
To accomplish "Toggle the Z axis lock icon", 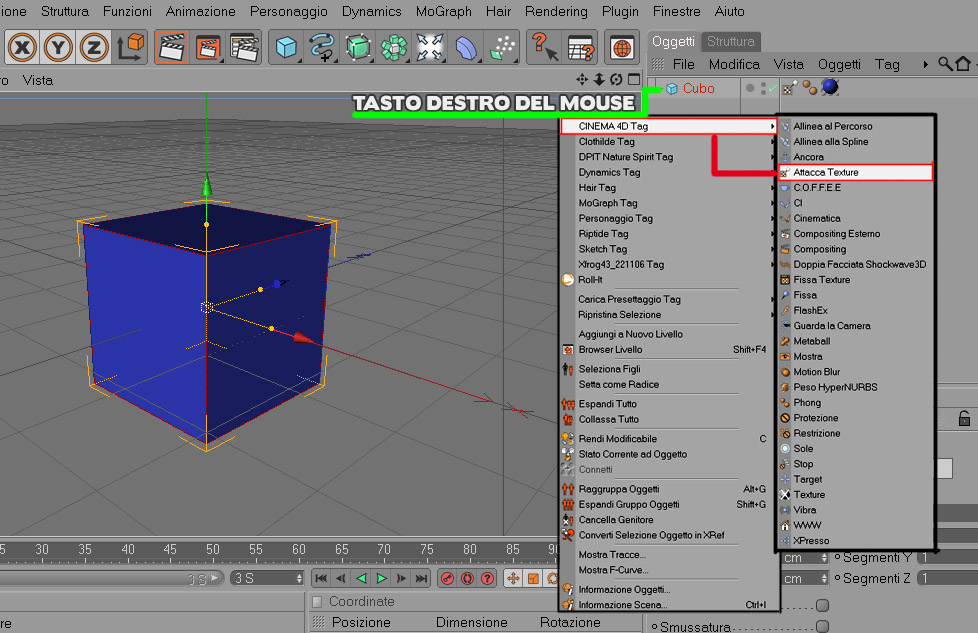I will pos(94,47).
